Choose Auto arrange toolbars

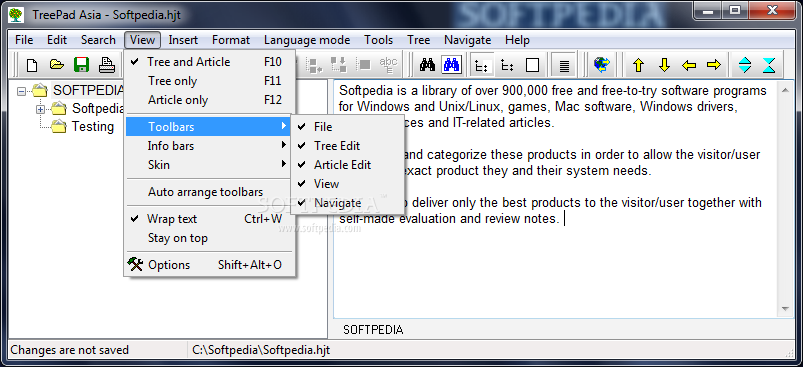209,192
